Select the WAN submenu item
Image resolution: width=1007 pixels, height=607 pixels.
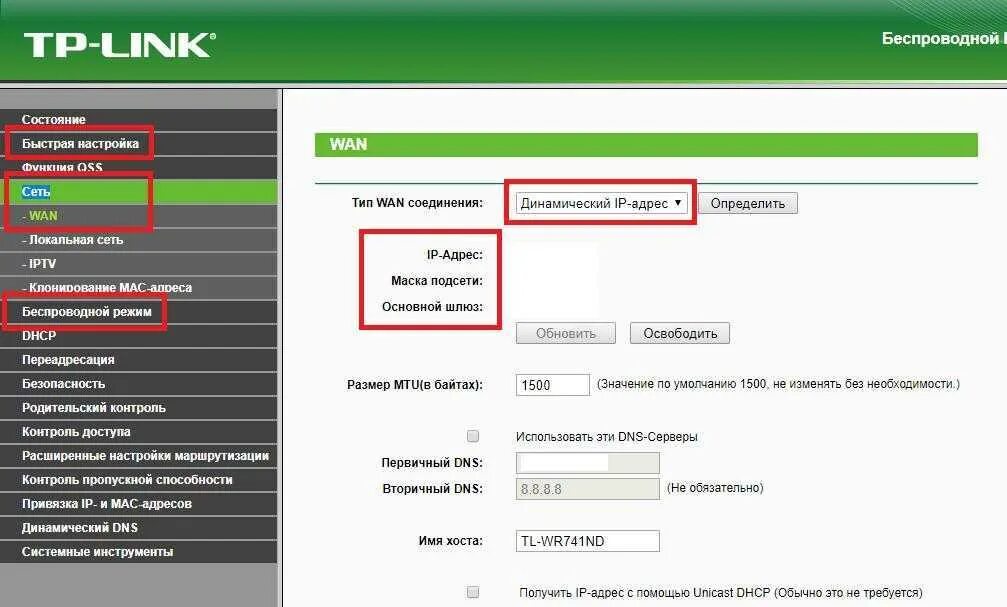(40, 215)
